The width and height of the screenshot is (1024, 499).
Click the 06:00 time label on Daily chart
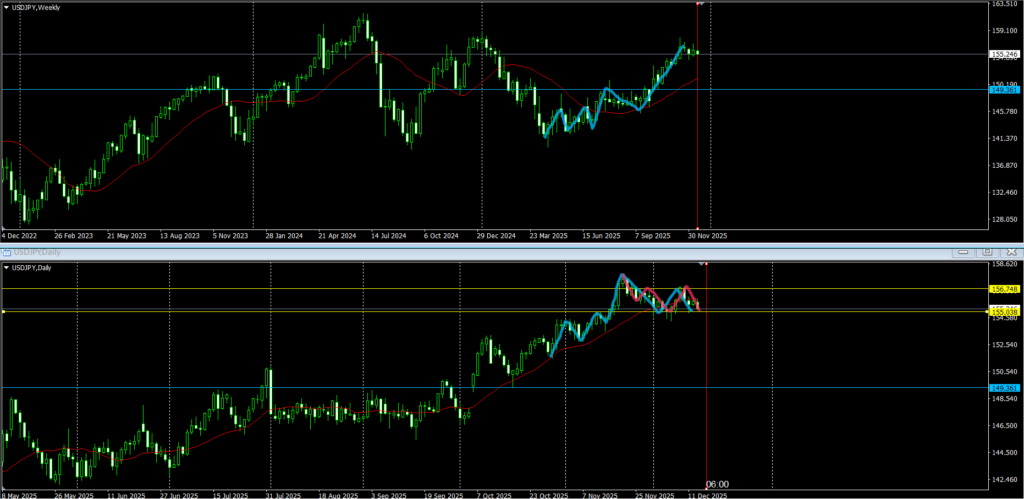tap(717, 484)
